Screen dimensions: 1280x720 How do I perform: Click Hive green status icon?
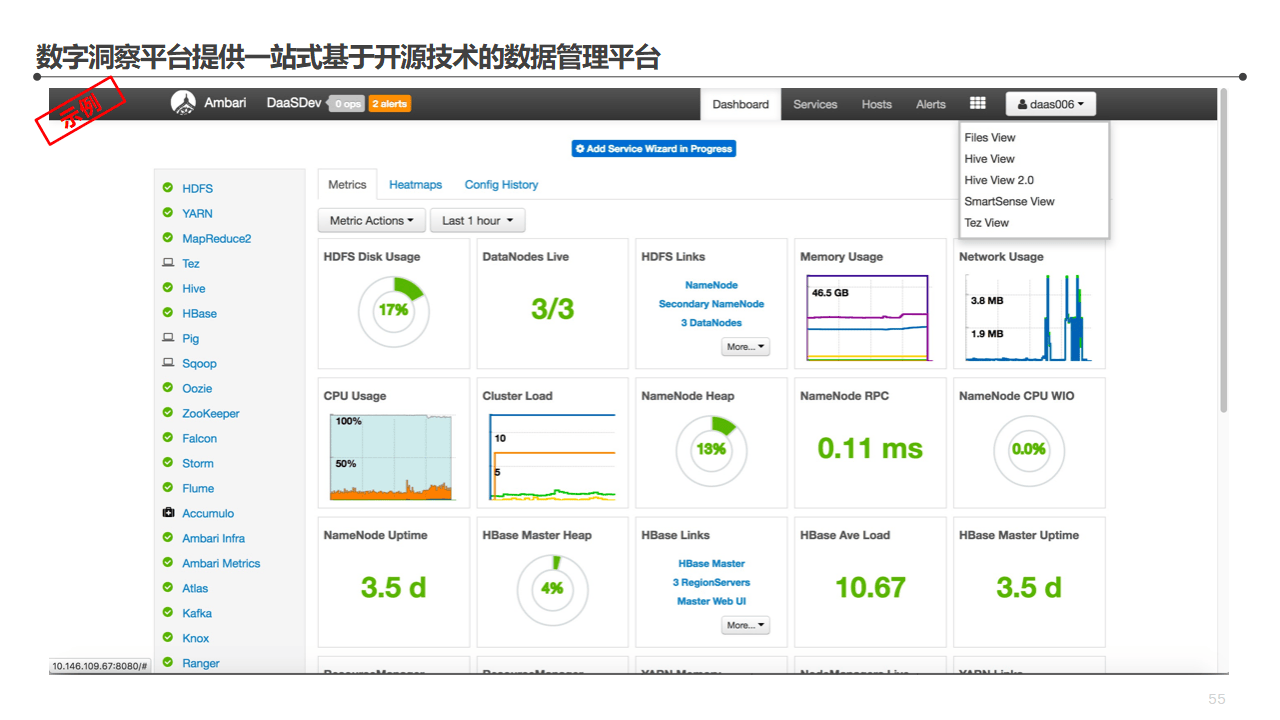point(168,288)
